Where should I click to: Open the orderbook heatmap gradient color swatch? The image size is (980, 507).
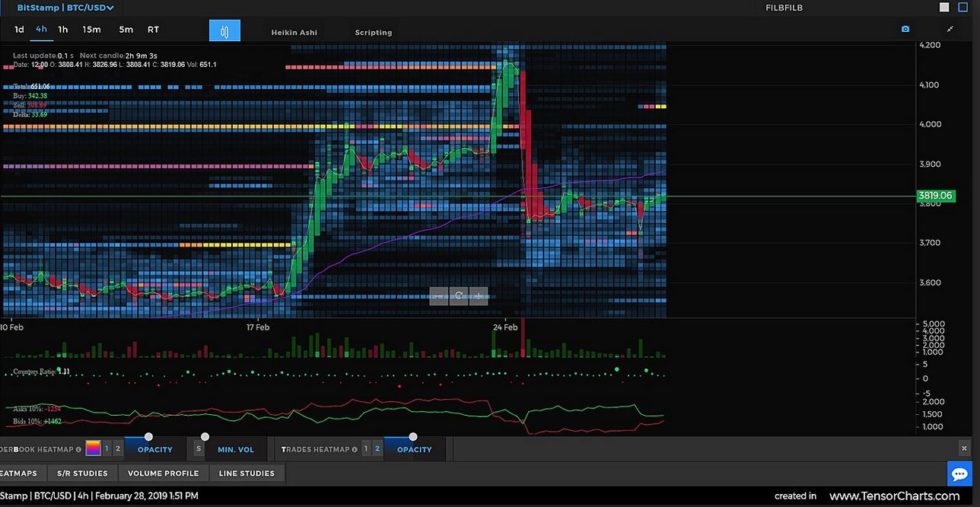[92, 449]
